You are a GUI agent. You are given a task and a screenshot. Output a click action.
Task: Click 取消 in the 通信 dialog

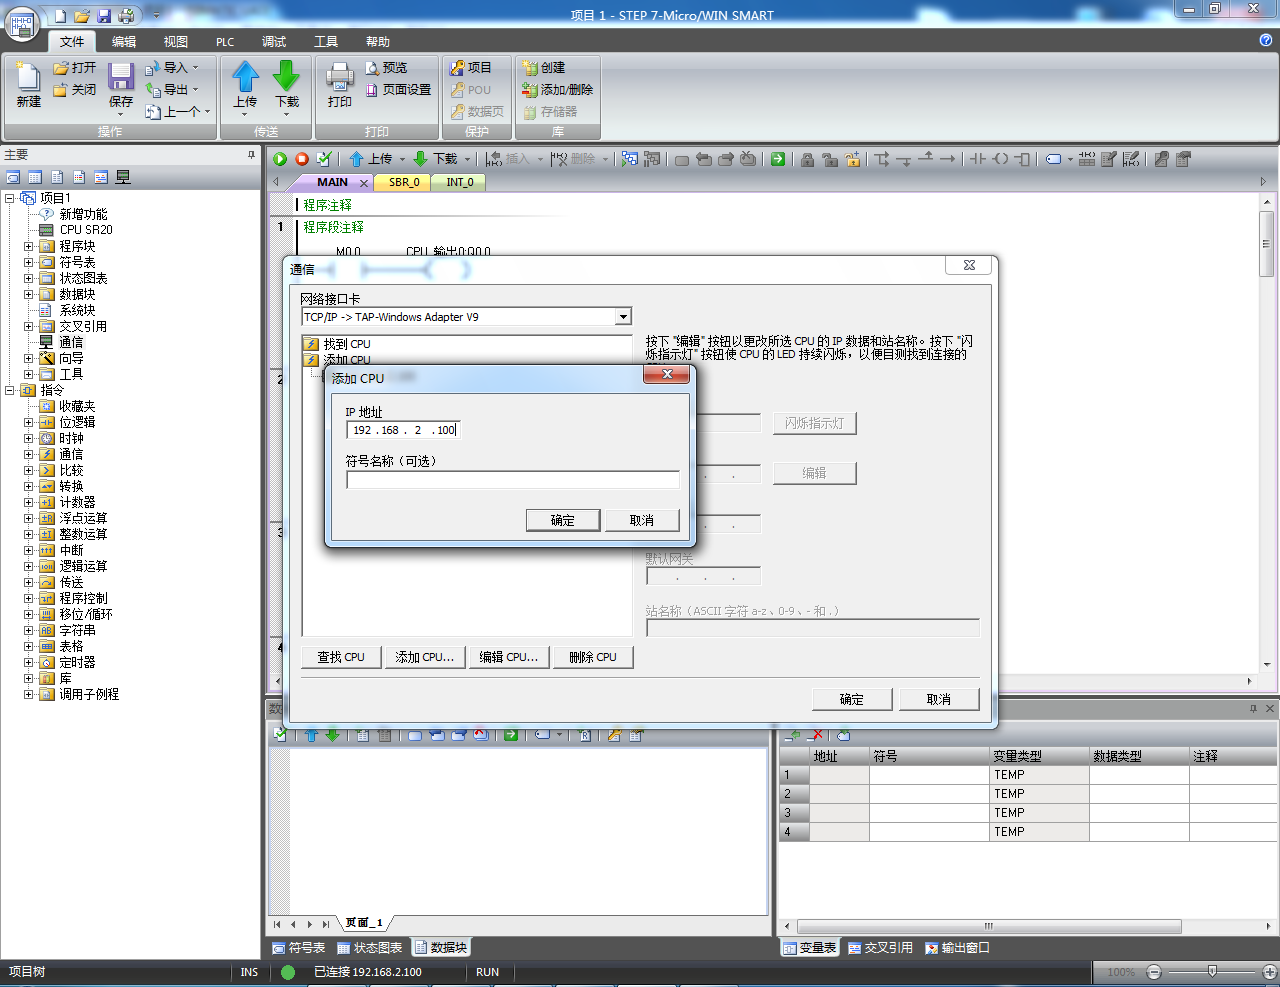pyautogui.click(x=939, y=699)
